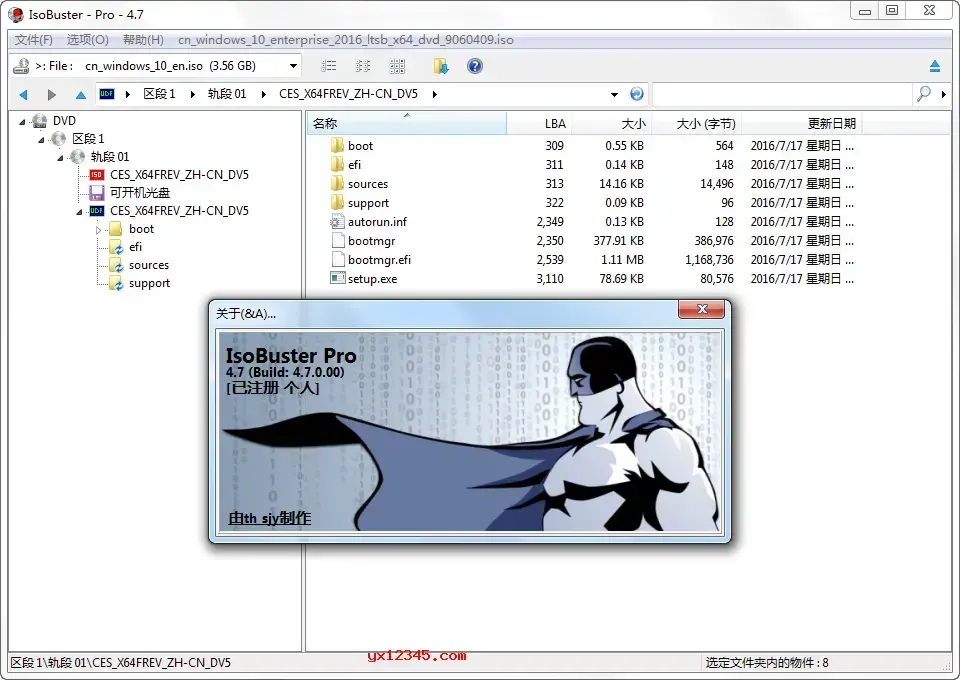Select the support folder in tree
The height and width of the screenshot is (680, 960).
[149, 283]
